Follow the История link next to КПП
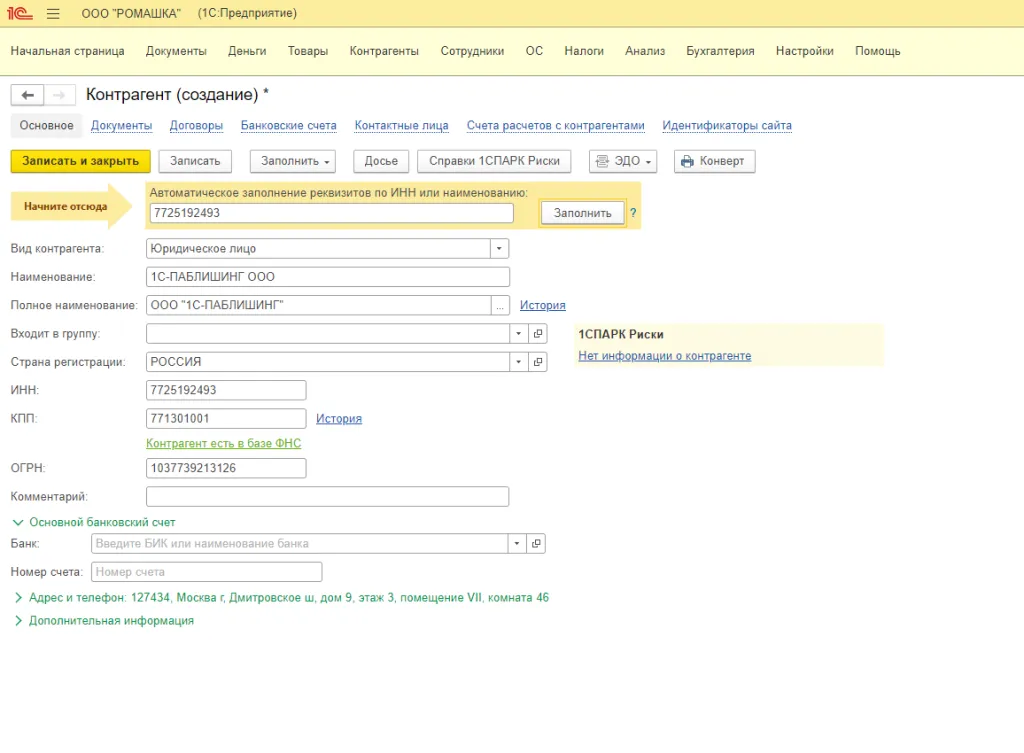The image size is (1024, 753). point(338,419)
